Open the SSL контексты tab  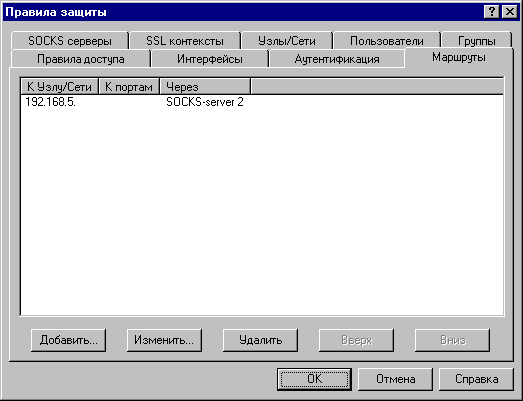click(x=185, y=41)
